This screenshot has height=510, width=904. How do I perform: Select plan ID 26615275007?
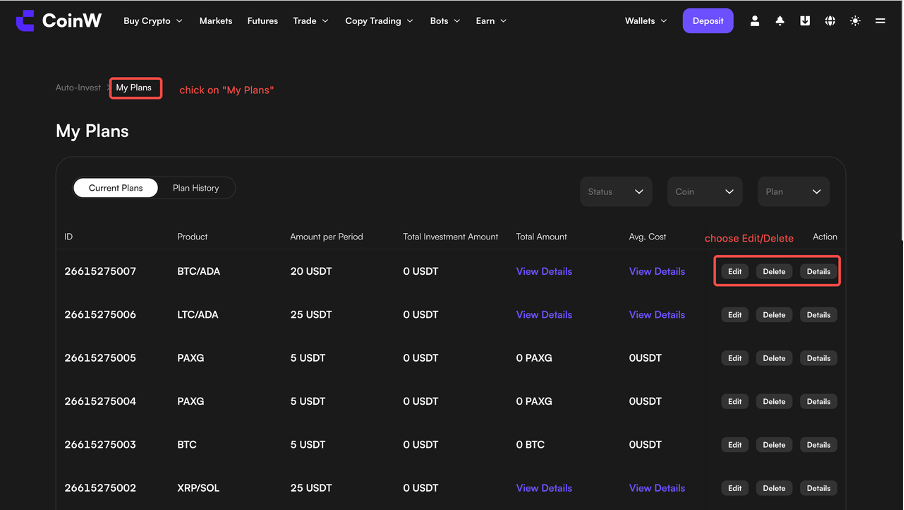click(x=100, y=271)
